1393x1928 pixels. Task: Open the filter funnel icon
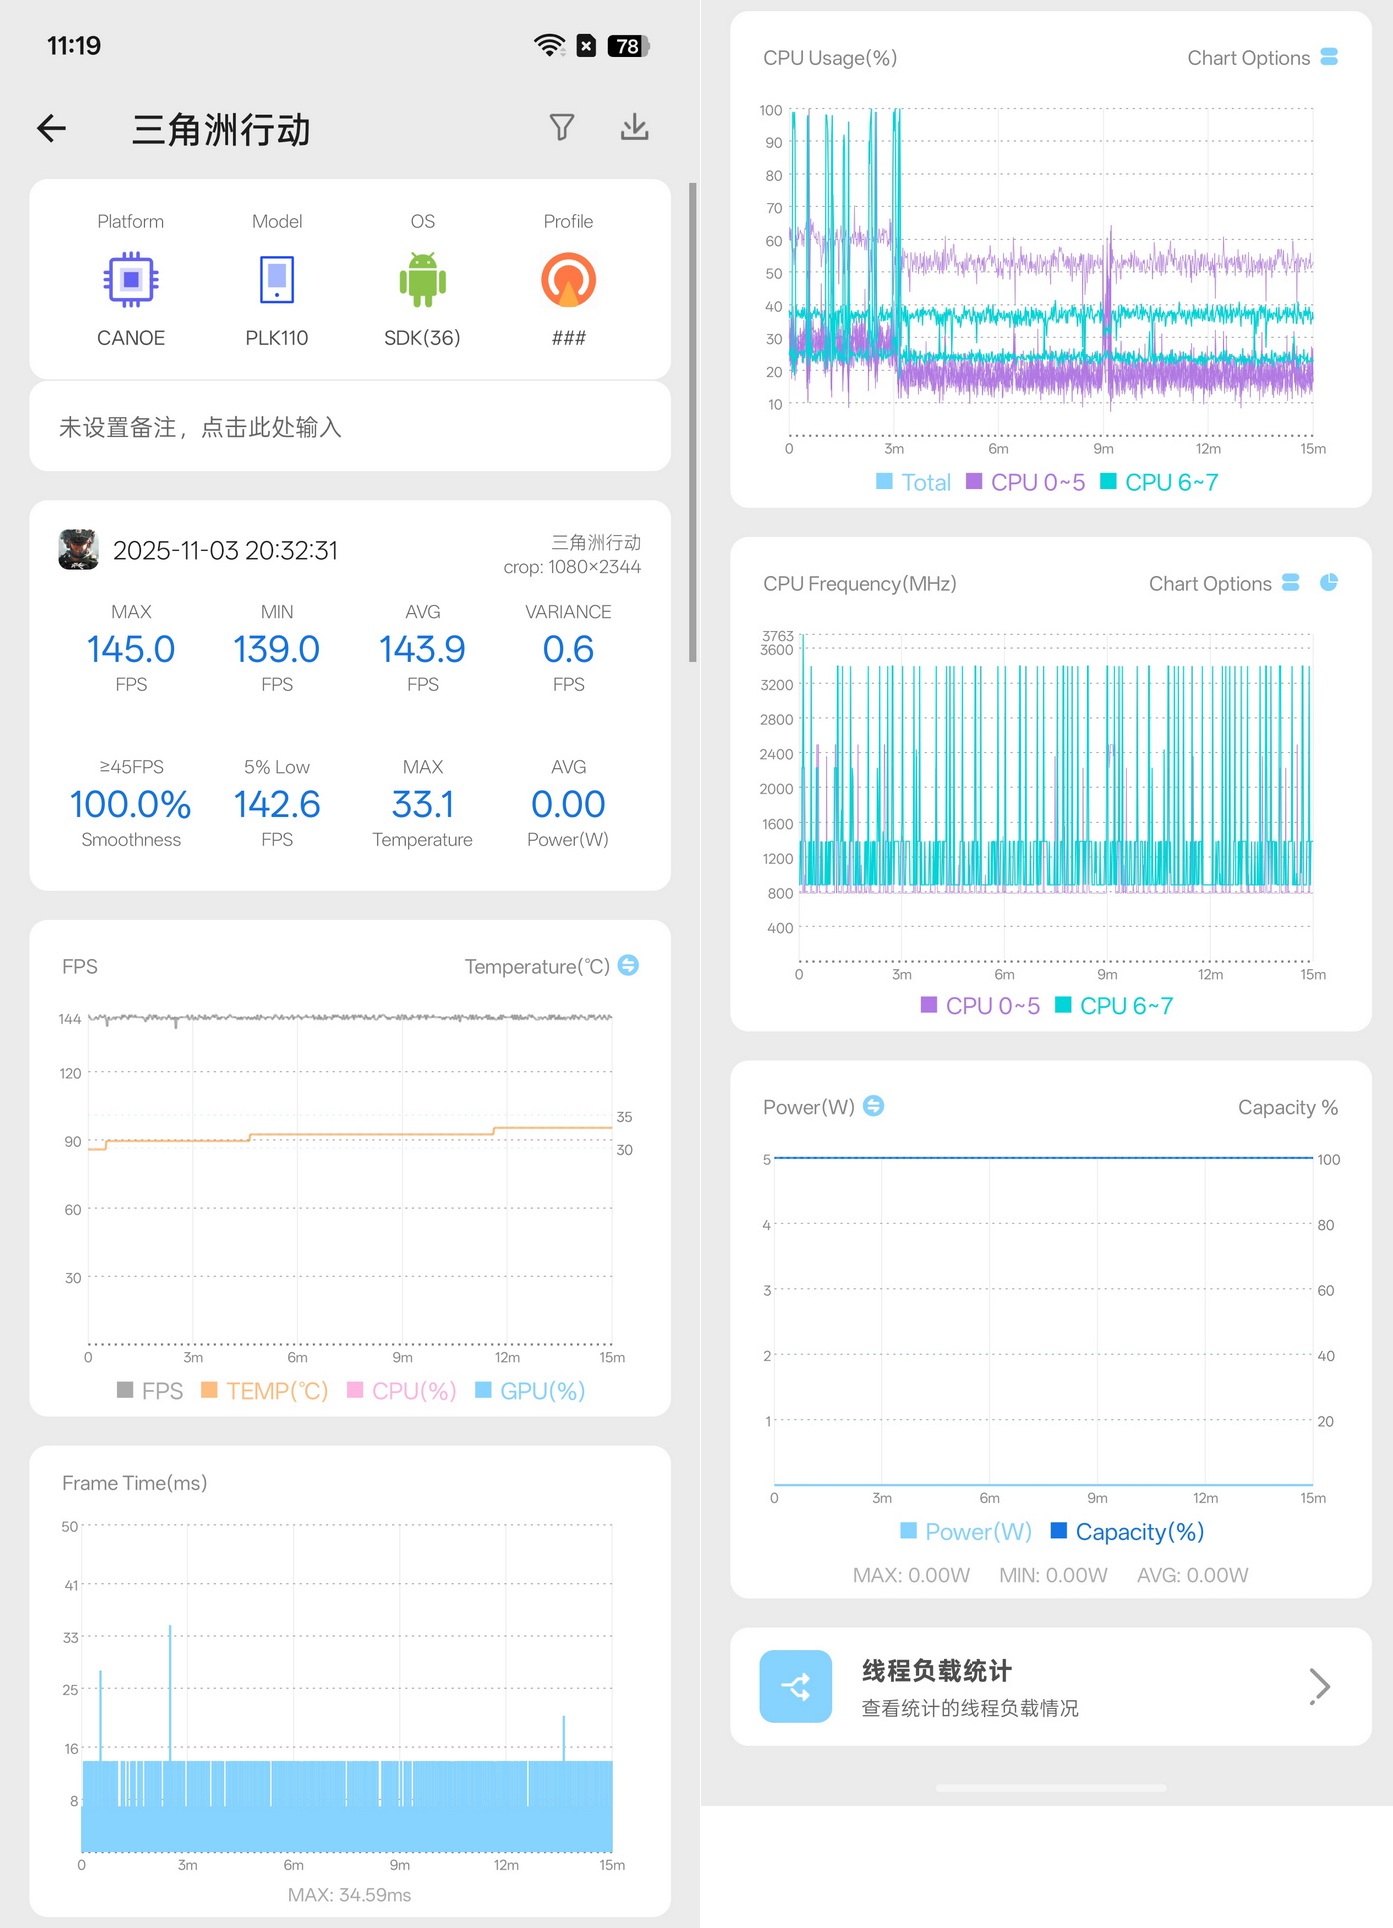coord(562,127)
